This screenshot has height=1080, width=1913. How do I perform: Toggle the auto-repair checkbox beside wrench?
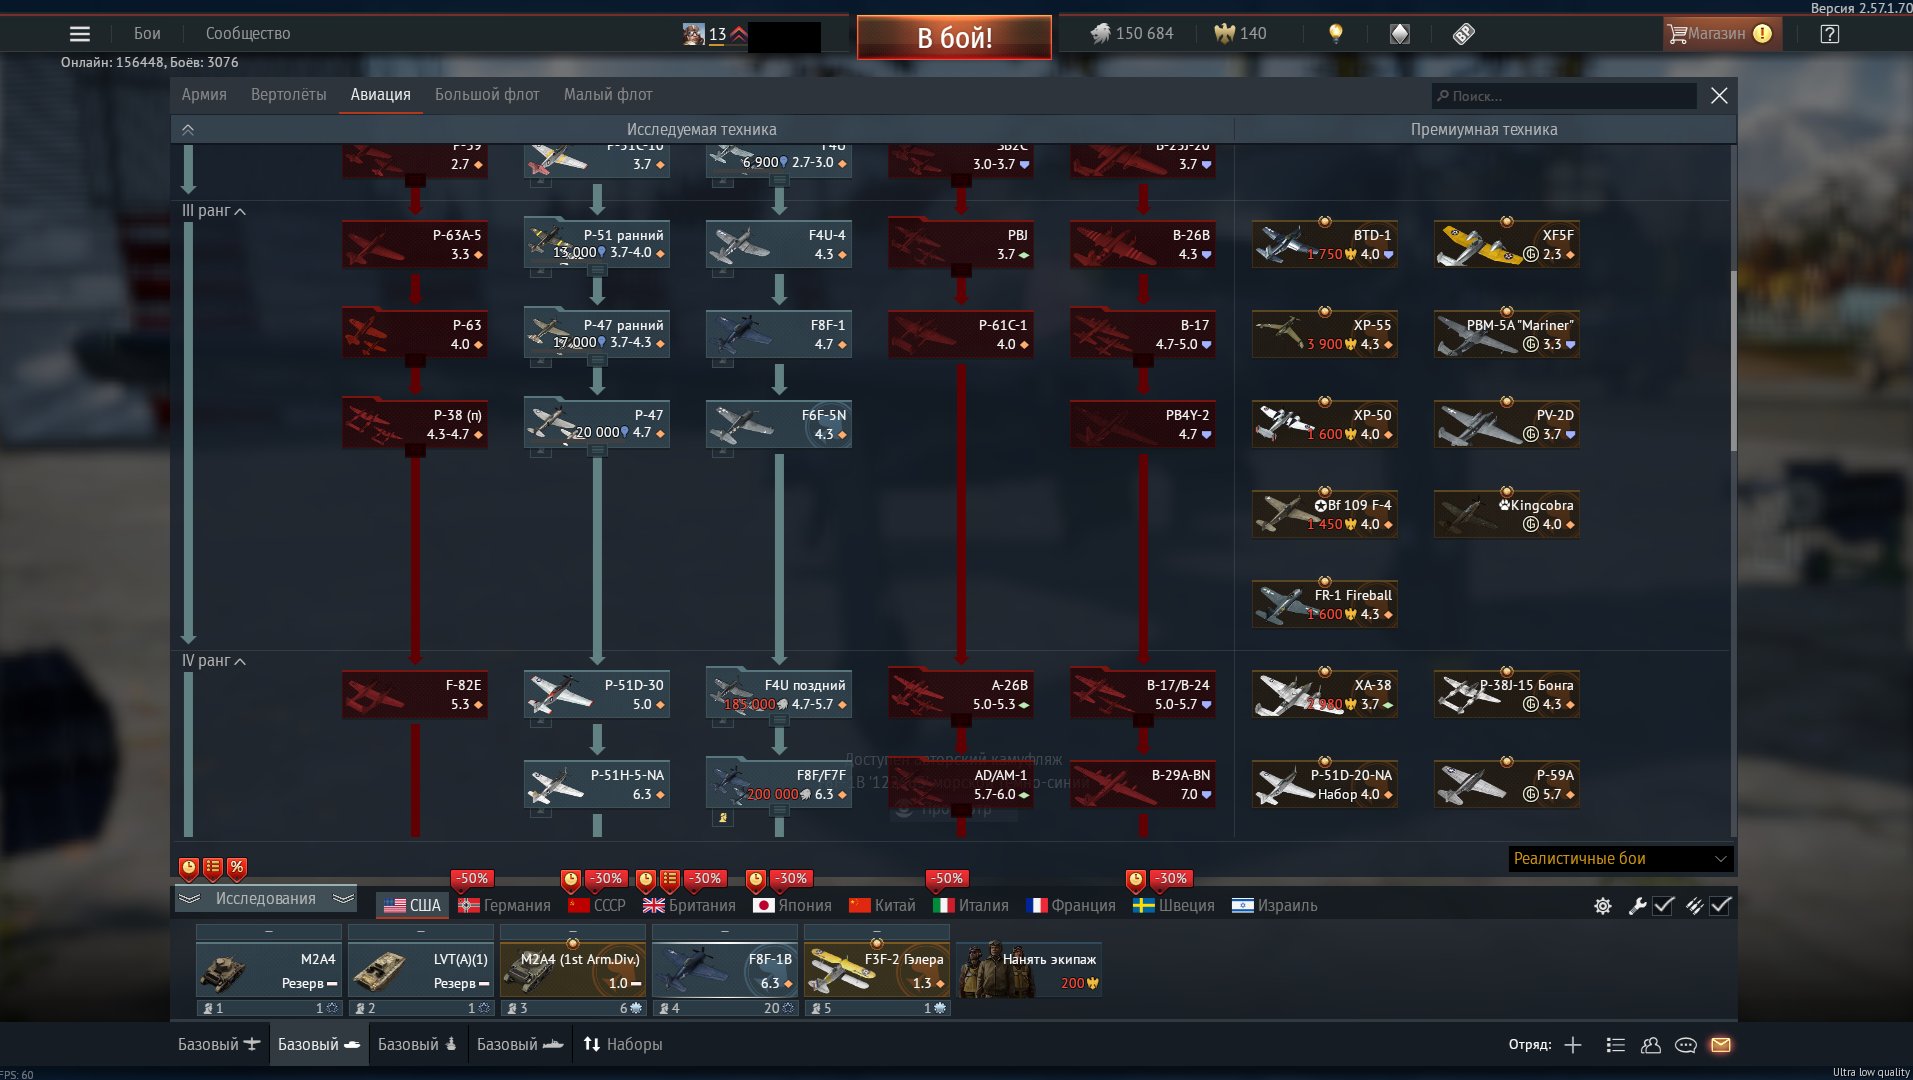pos(1664,906)
